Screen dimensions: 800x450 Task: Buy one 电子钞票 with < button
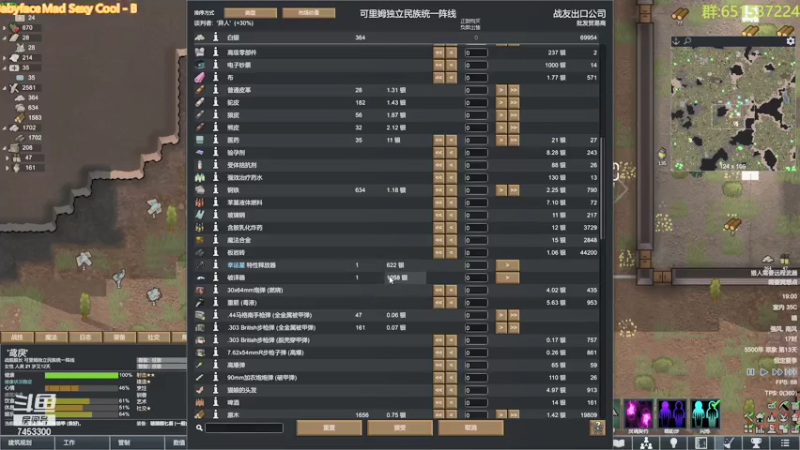(452, 65)
